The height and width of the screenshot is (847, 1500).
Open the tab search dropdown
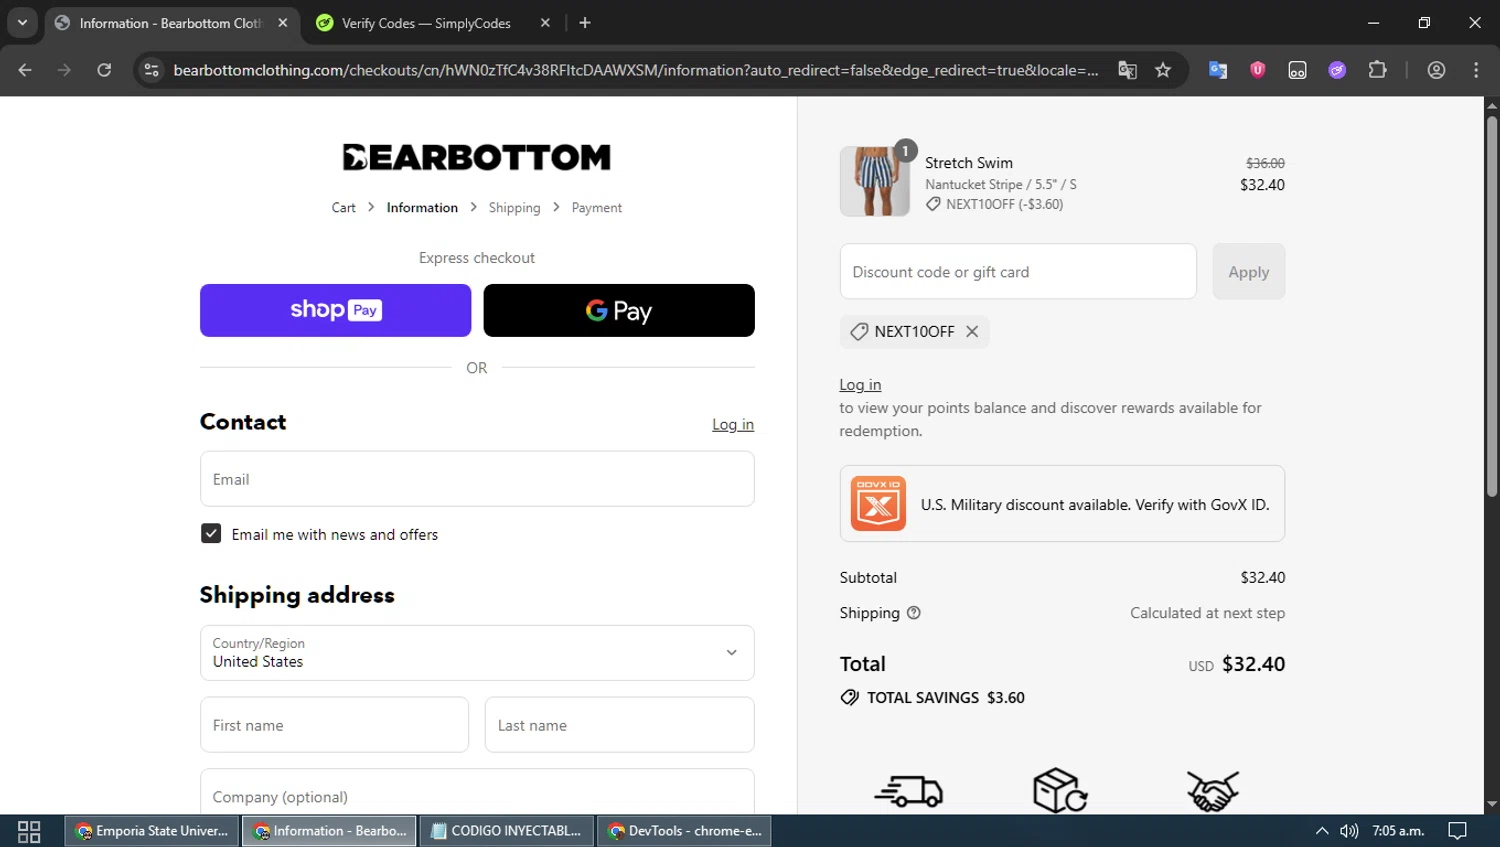(22, 23)
